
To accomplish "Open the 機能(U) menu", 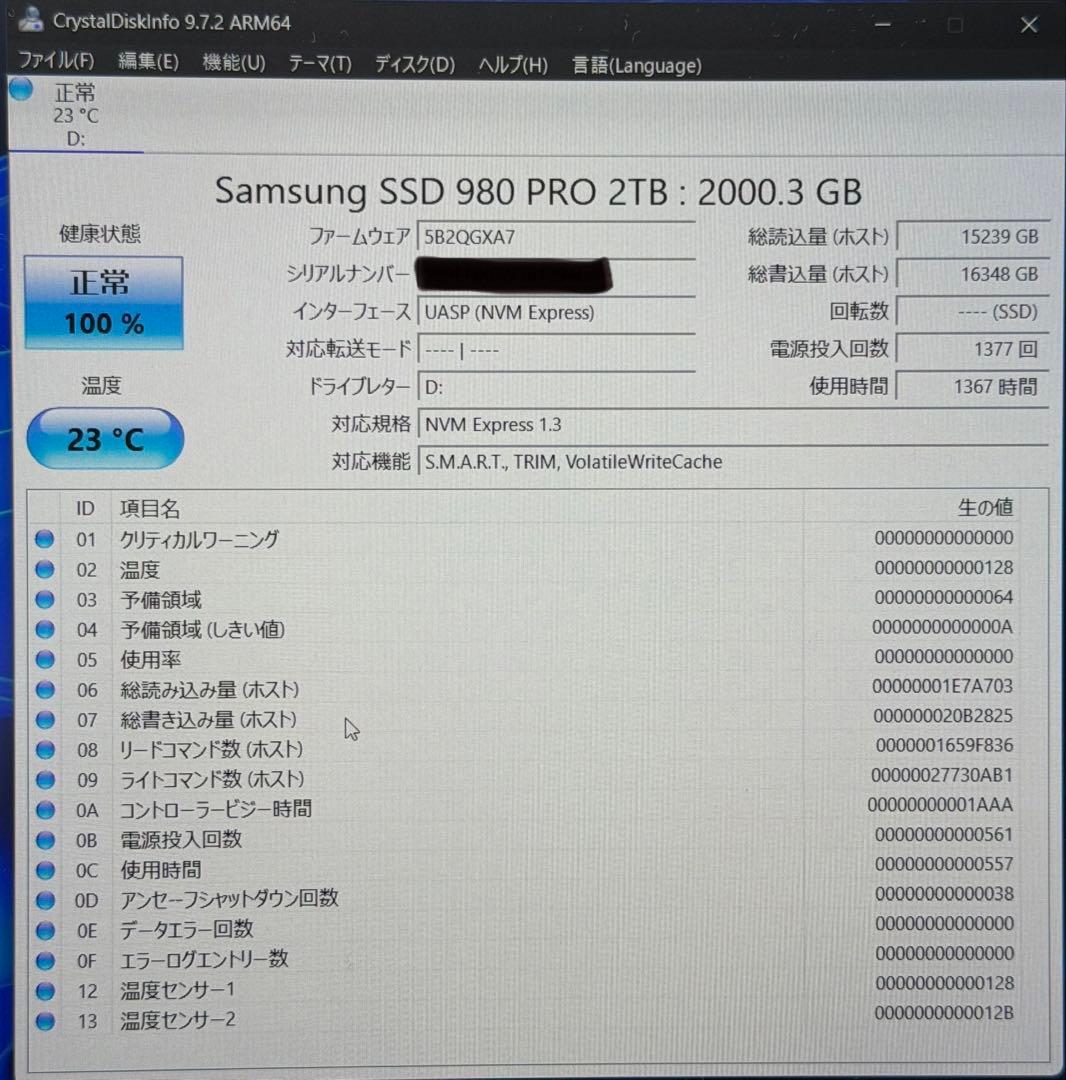I will click(232, 65).
